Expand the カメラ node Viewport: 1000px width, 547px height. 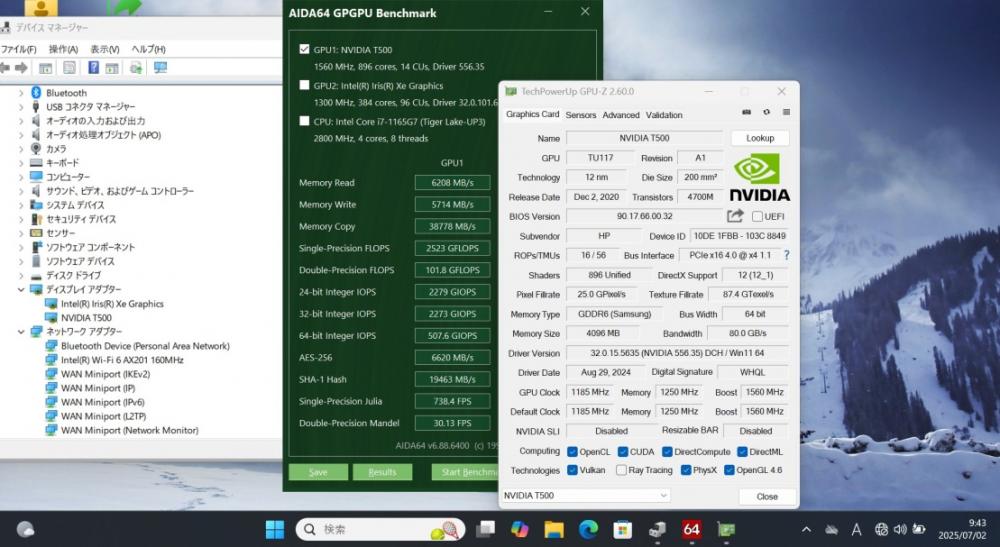coord(21,149)
